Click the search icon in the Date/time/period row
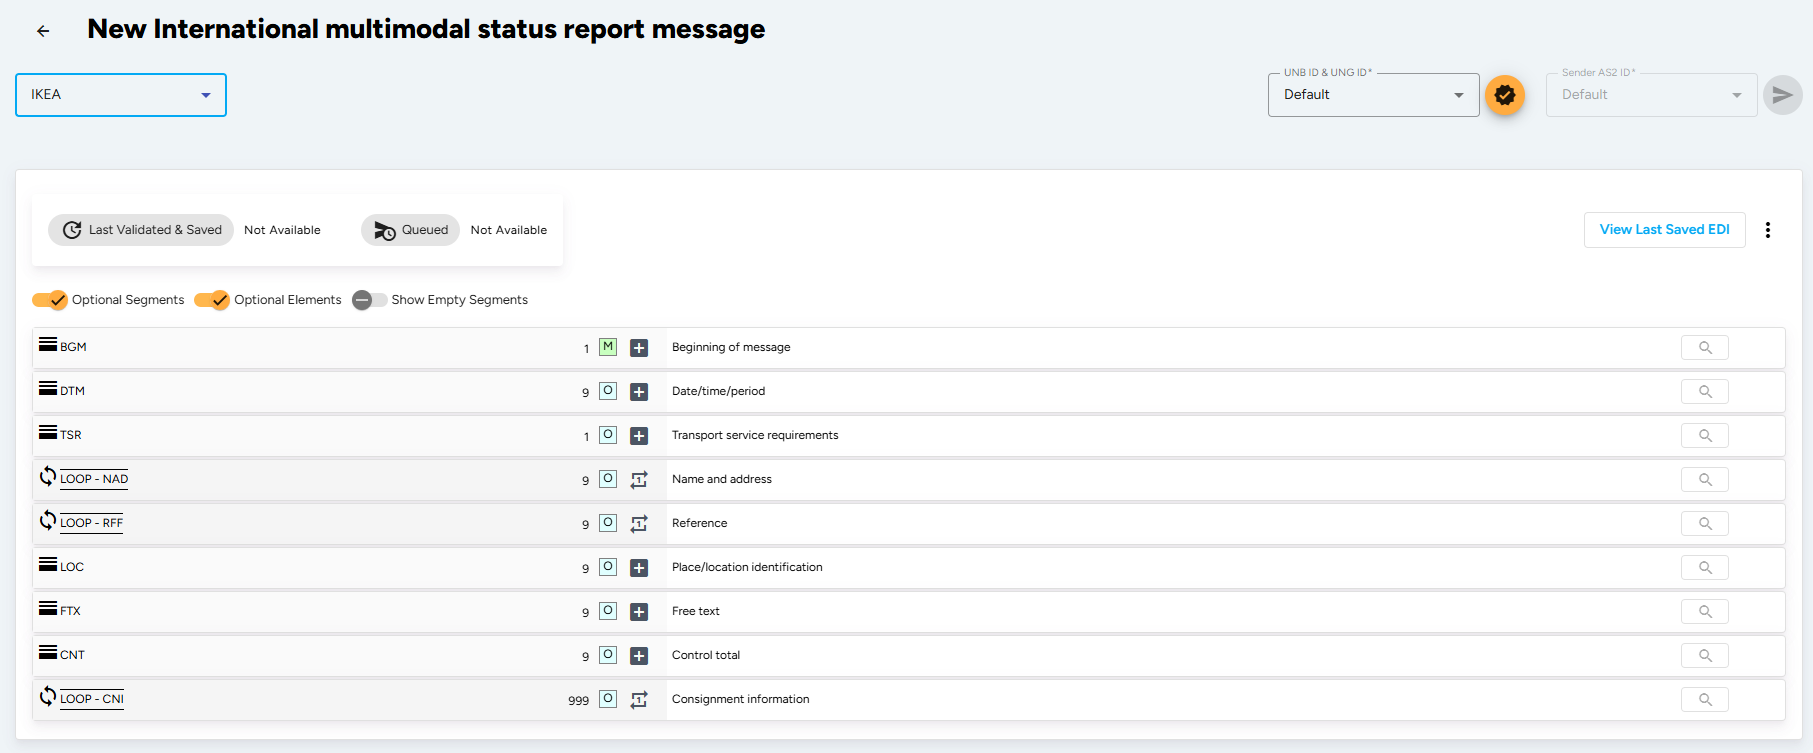 (1705, 392)
